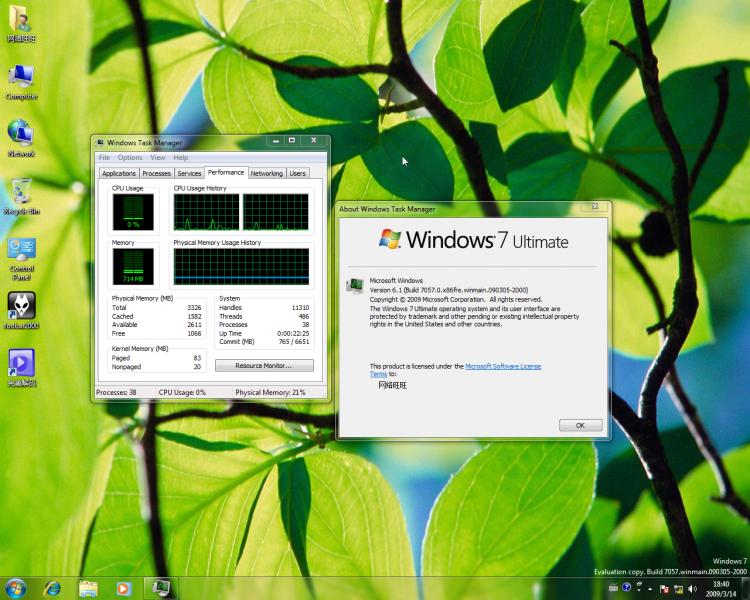Click the Physical Memory Usage History graph
This screenshot has width=750, height=600.
[x=241, y=267]
